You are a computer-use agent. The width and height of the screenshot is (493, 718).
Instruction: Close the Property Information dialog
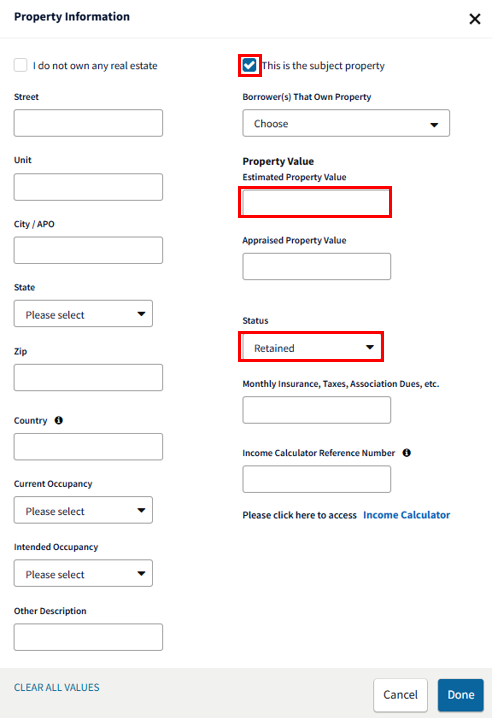pyautogui.click(x=475, y=19)
